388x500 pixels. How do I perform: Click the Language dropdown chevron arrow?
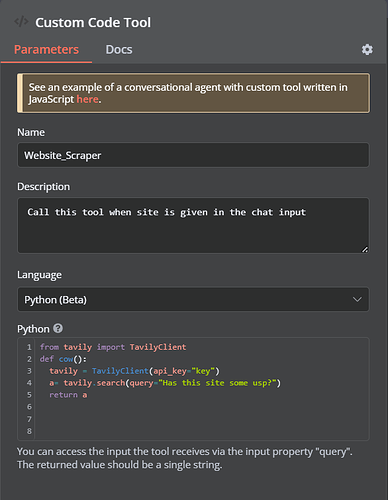tap(357, 299)
